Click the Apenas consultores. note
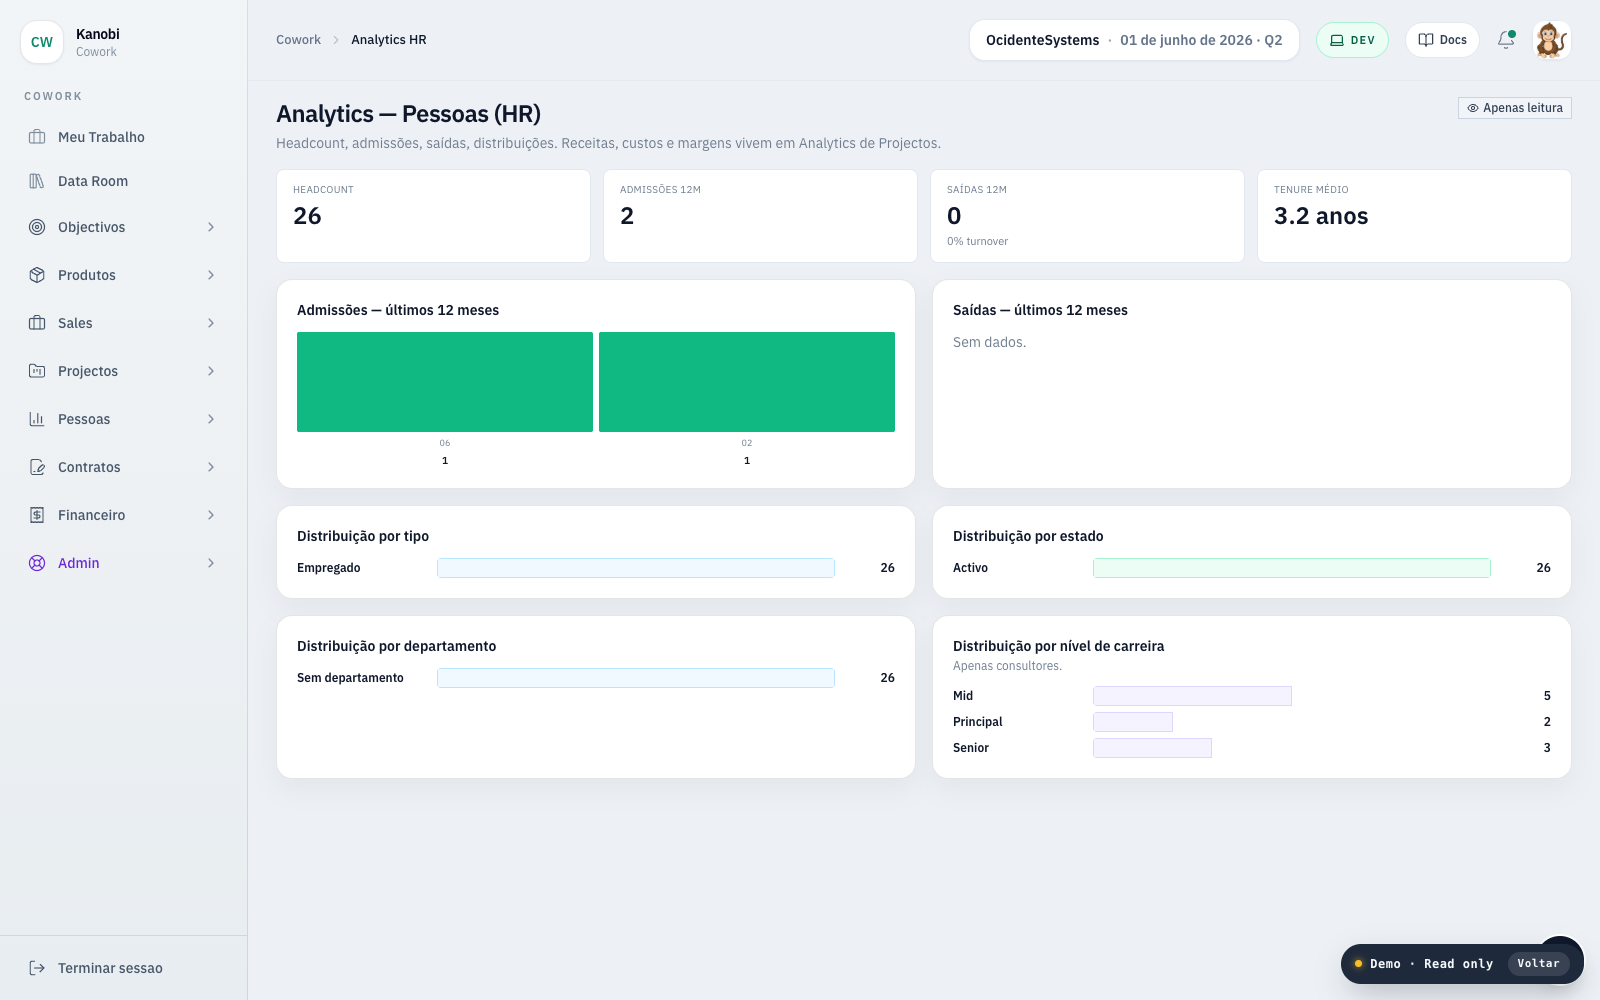The height and width of the screenshot is (1000, 1600). point(1007,666)
